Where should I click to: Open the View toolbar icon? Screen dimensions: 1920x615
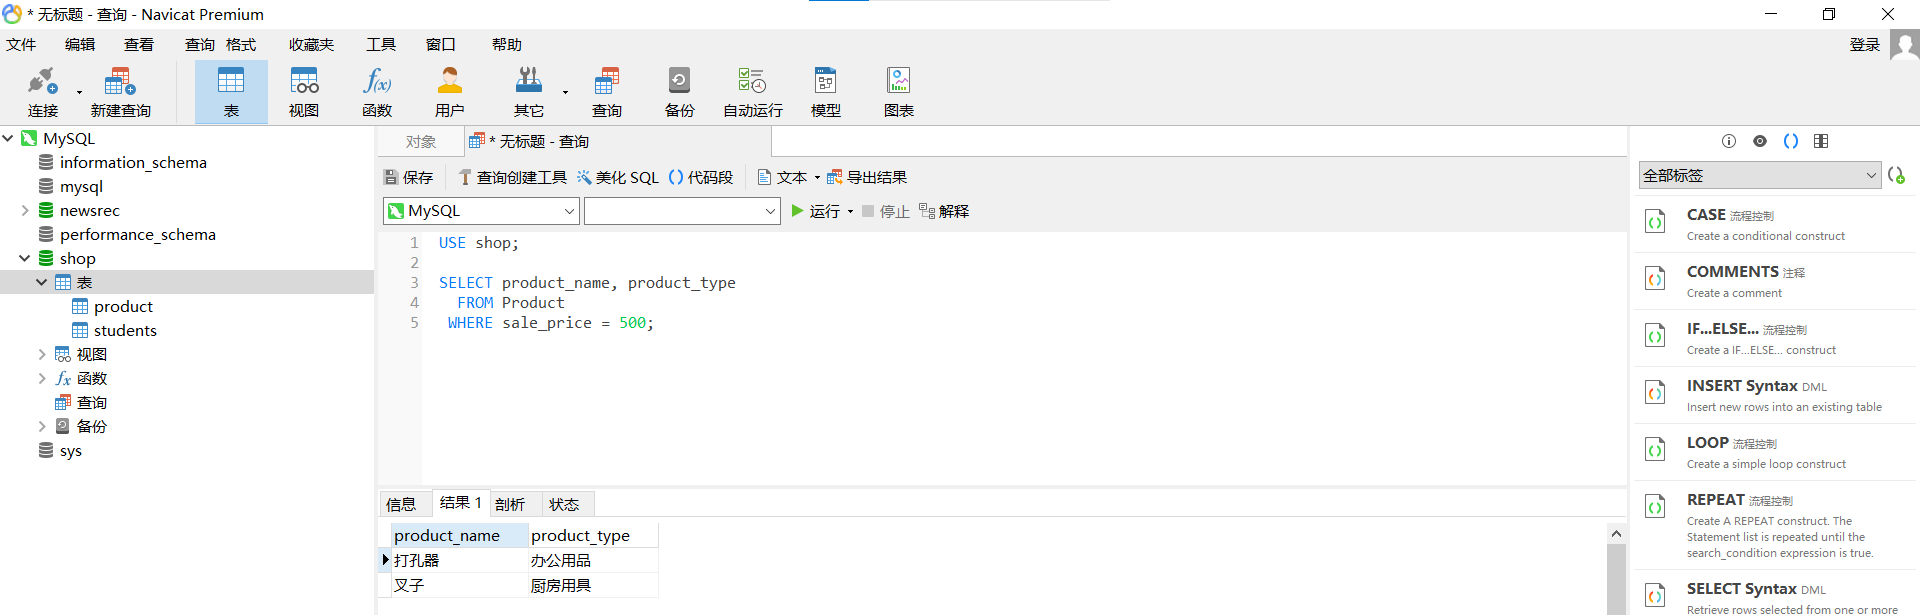(x=304, y=91)
